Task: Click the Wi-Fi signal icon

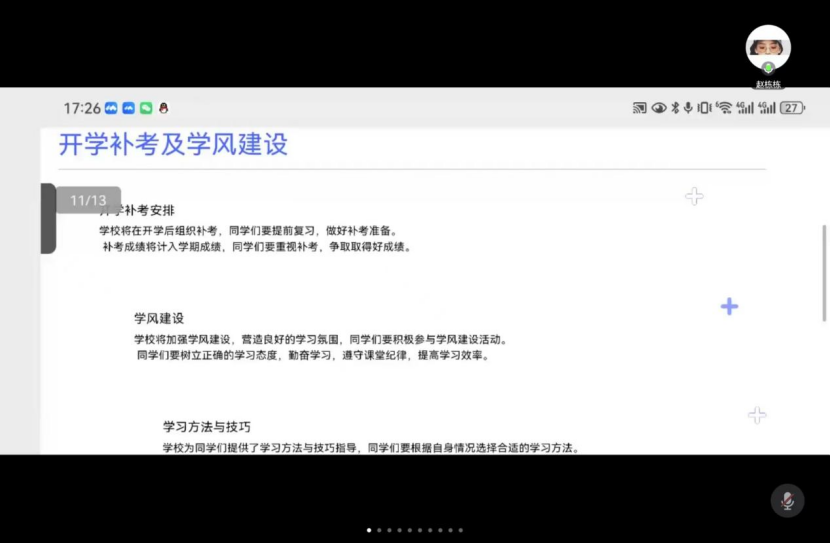Action: tap(724, 108)
